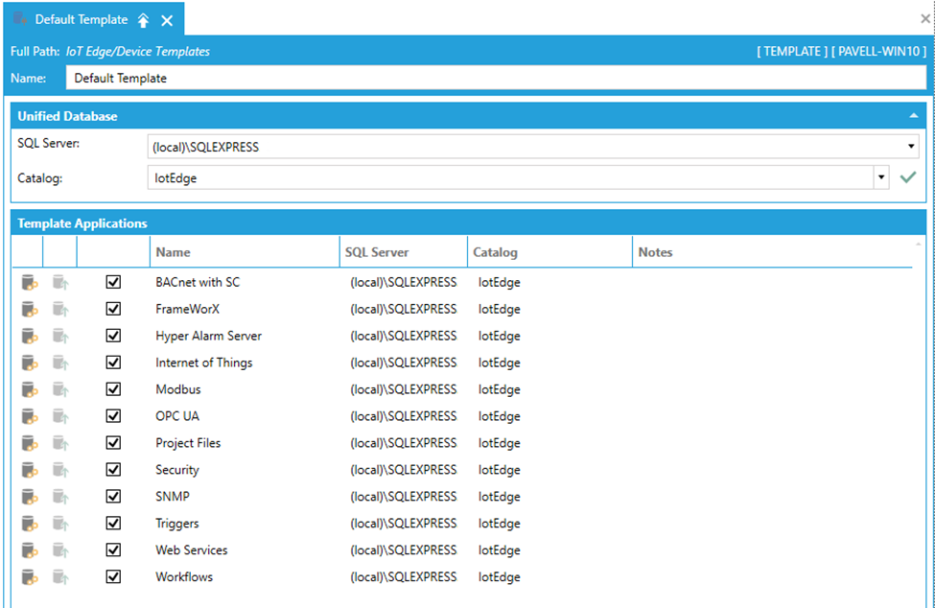Open the SQL Server dropdown
Image resolution: width=935 pixels, height=608 pixels.
tap(911, 147)
